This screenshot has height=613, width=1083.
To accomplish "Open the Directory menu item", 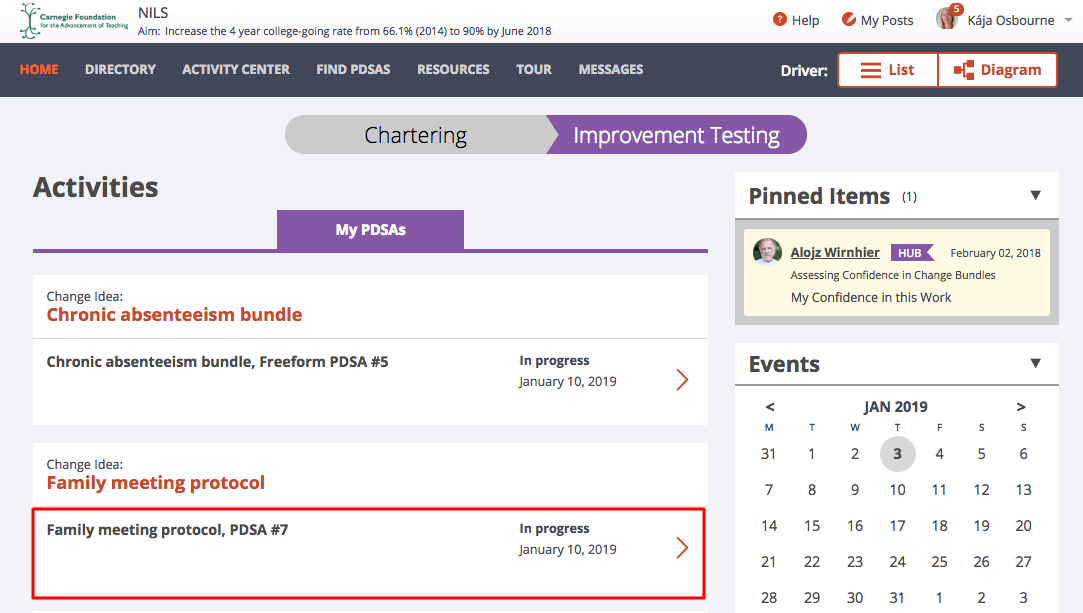I will point(120,70).
